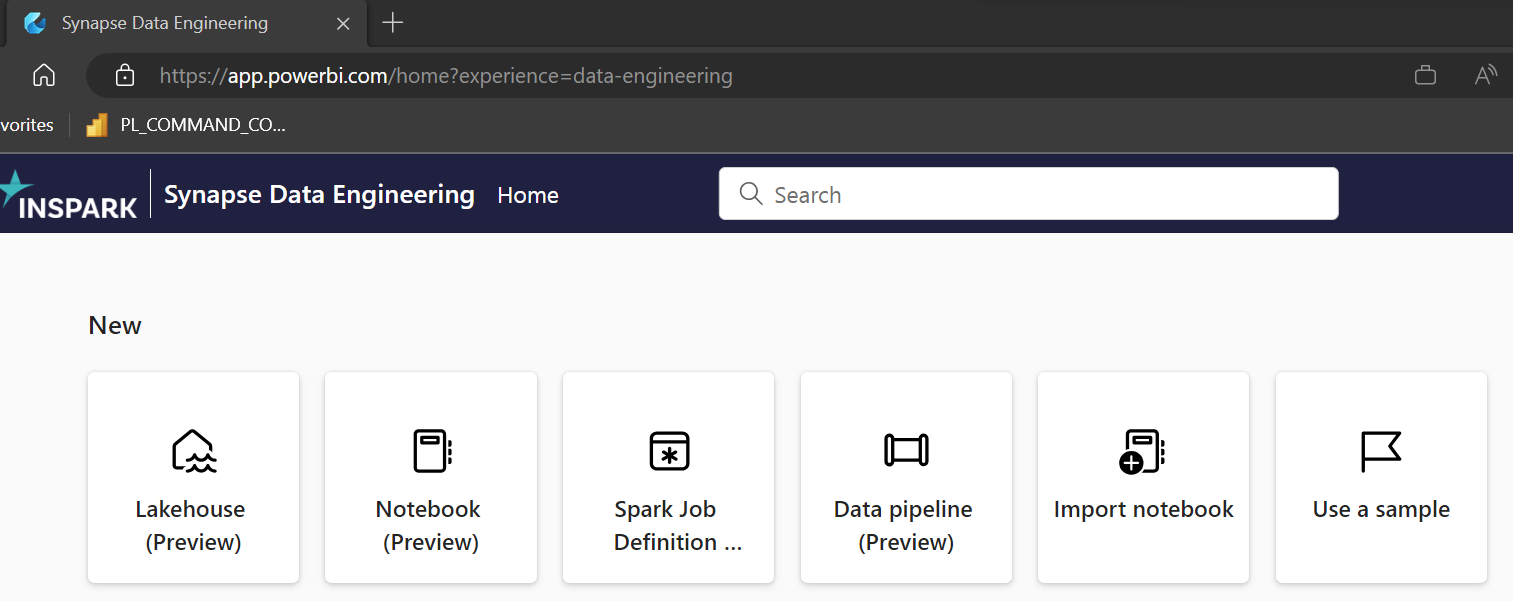Screen dimensions: 1513x601
Task: Open the Use a sample option
Action: coord(1380,477)
